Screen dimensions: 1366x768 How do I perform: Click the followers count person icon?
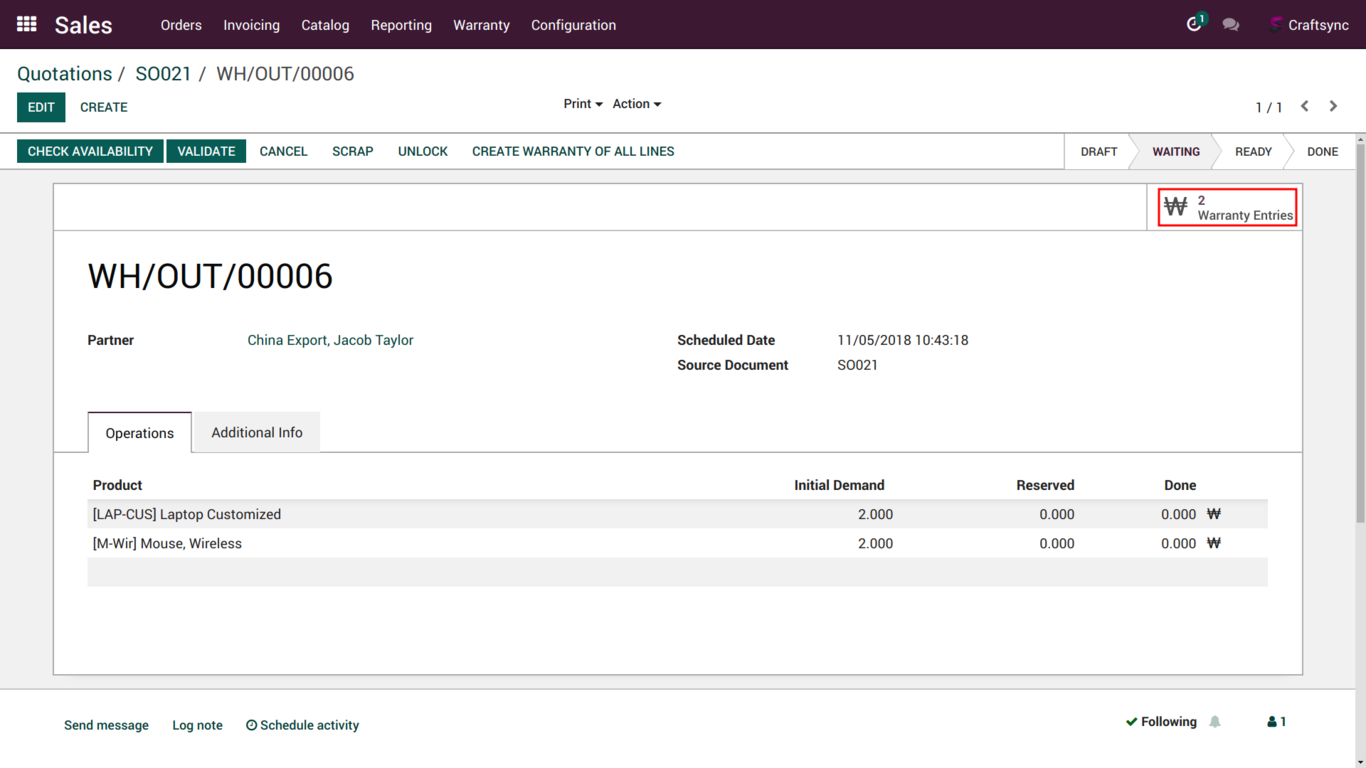point(1276,722)
